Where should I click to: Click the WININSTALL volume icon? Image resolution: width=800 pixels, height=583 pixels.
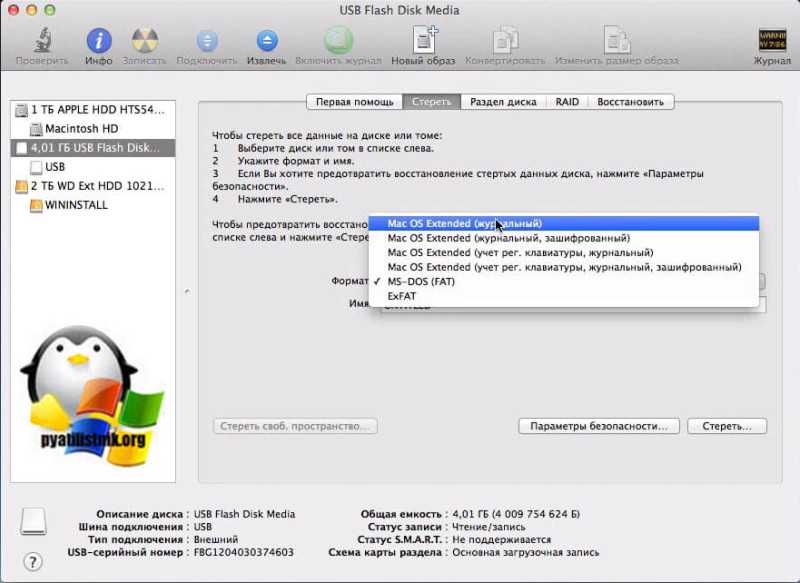click(x=36, y=206)
